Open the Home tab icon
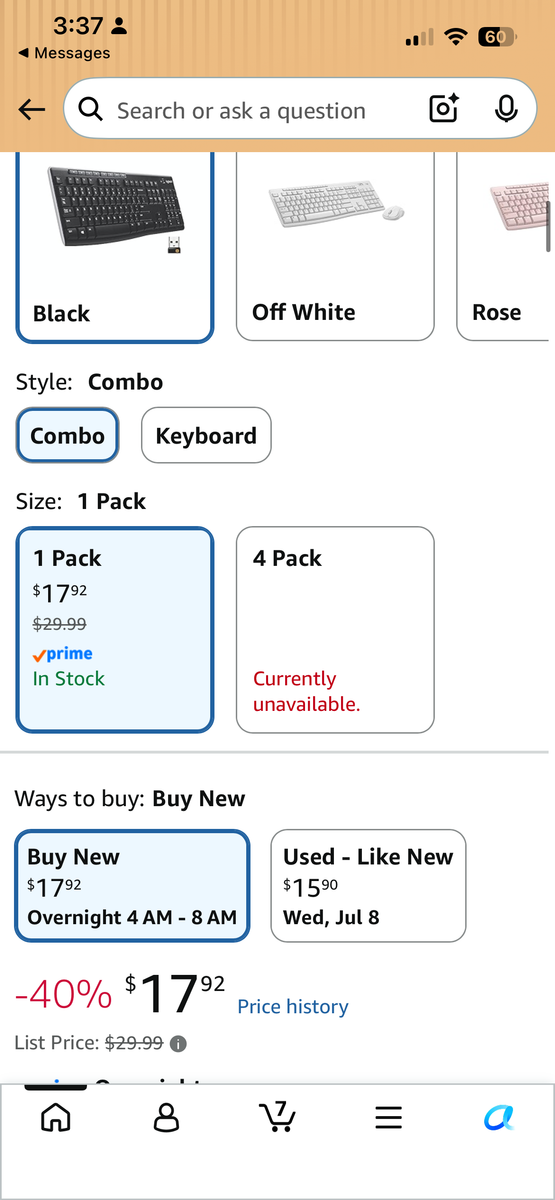Viewport: 555px width, 1200px height. pyautogui.click(x=55, y=1116)
